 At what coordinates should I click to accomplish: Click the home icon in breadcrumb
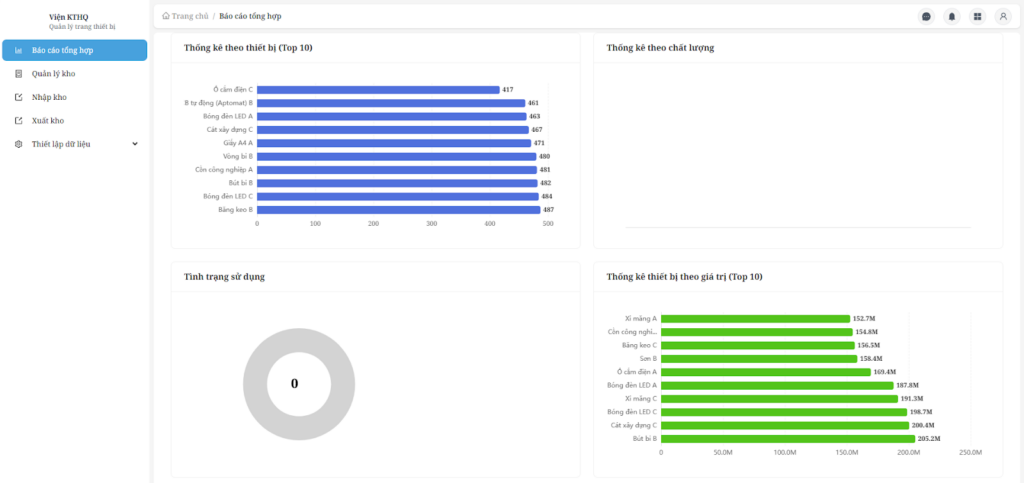166,16
